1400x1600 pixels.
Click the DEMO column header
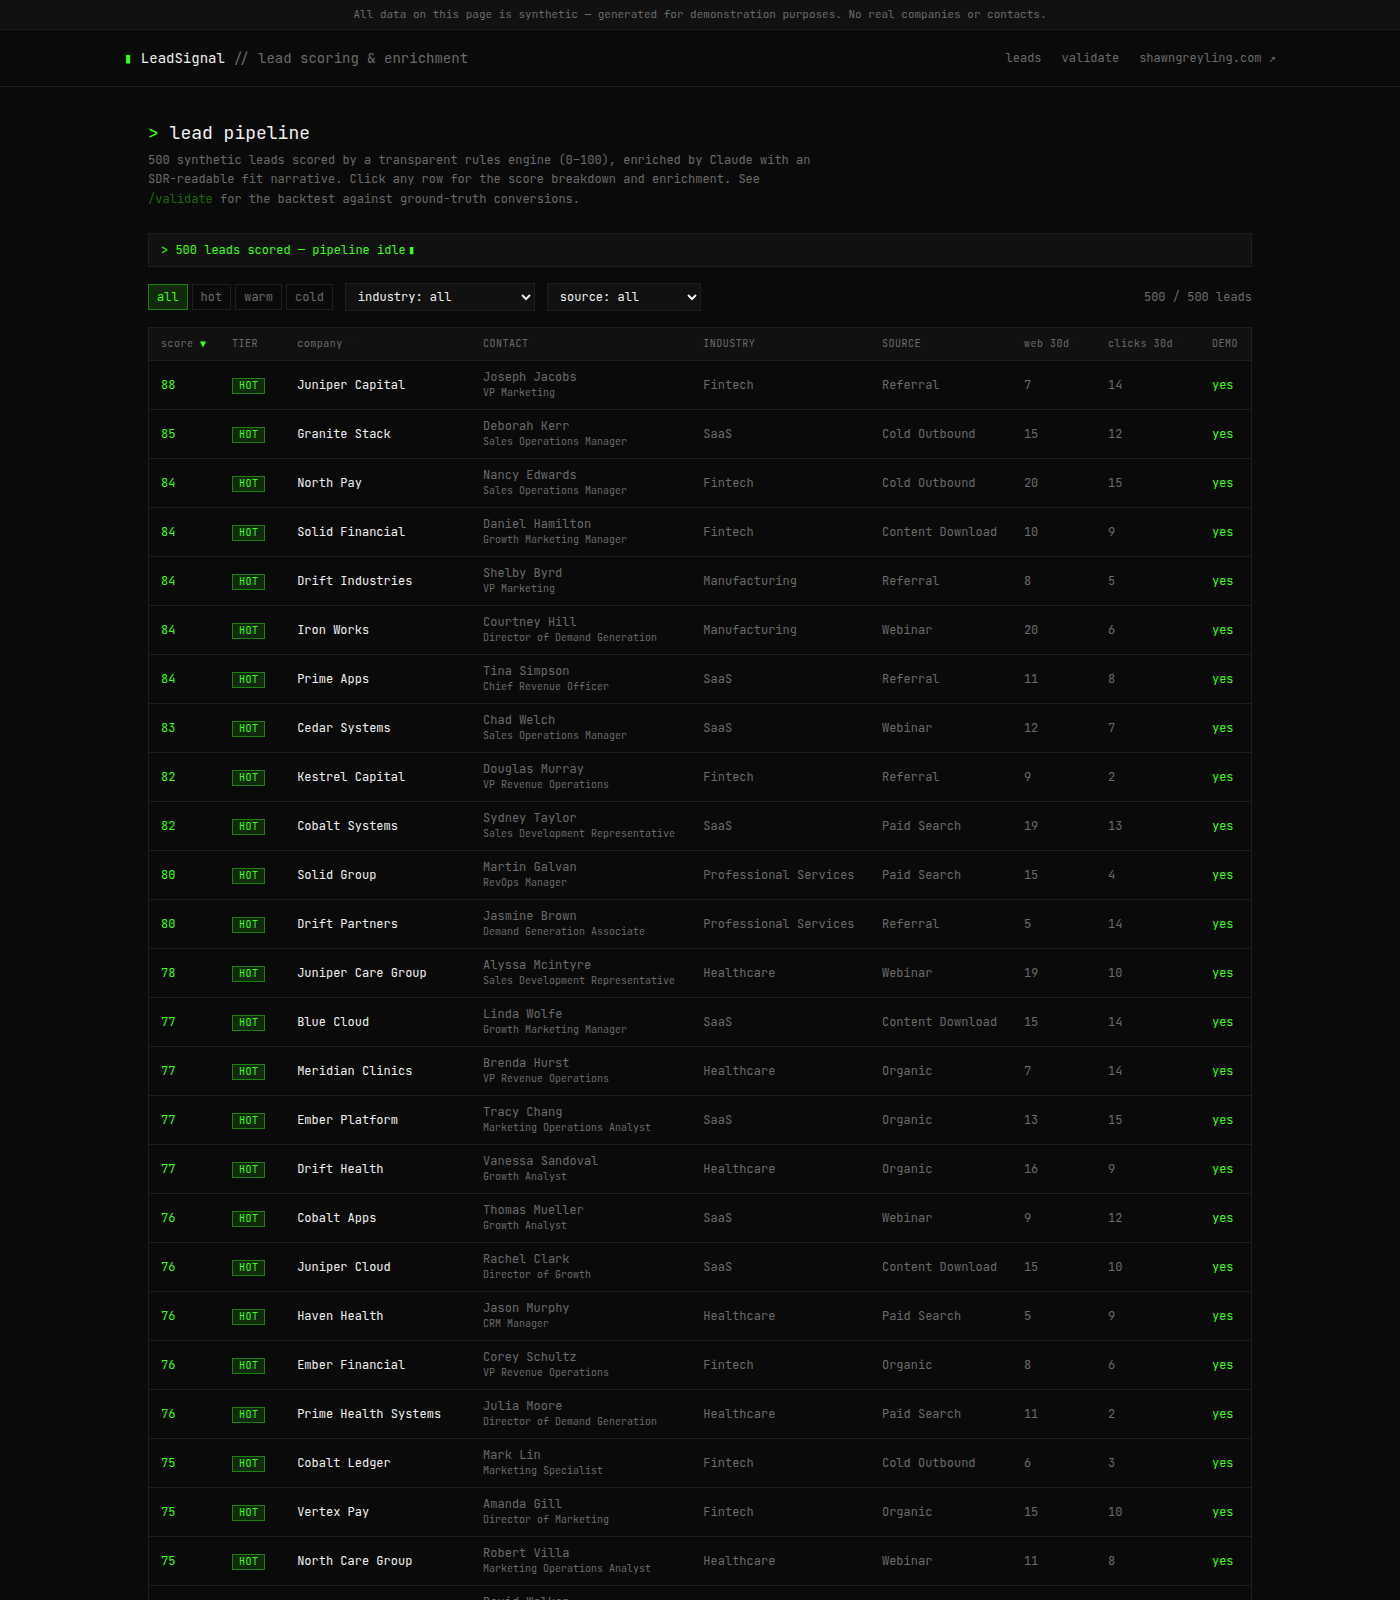click(x=1225, y=344)
